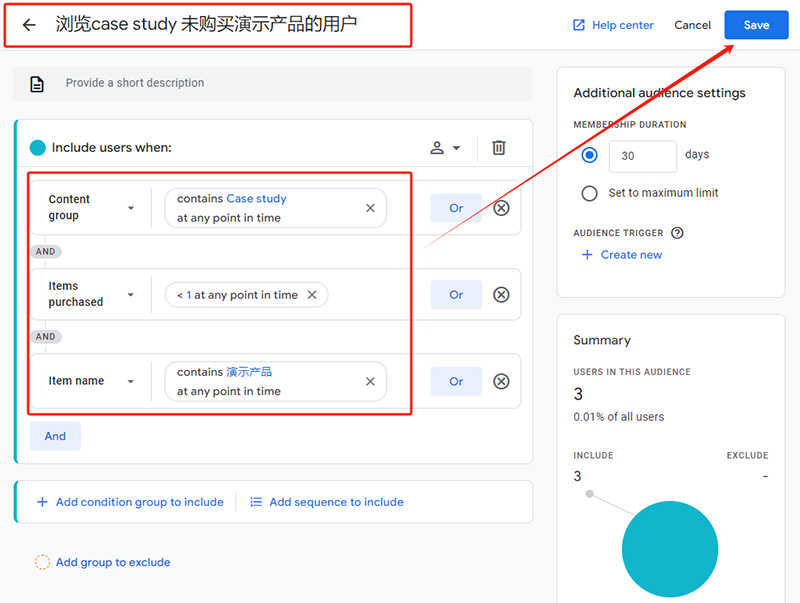Select the 30 days duration radio button
This screenshot has width=800, height=603.
click(x=589, y=155)
